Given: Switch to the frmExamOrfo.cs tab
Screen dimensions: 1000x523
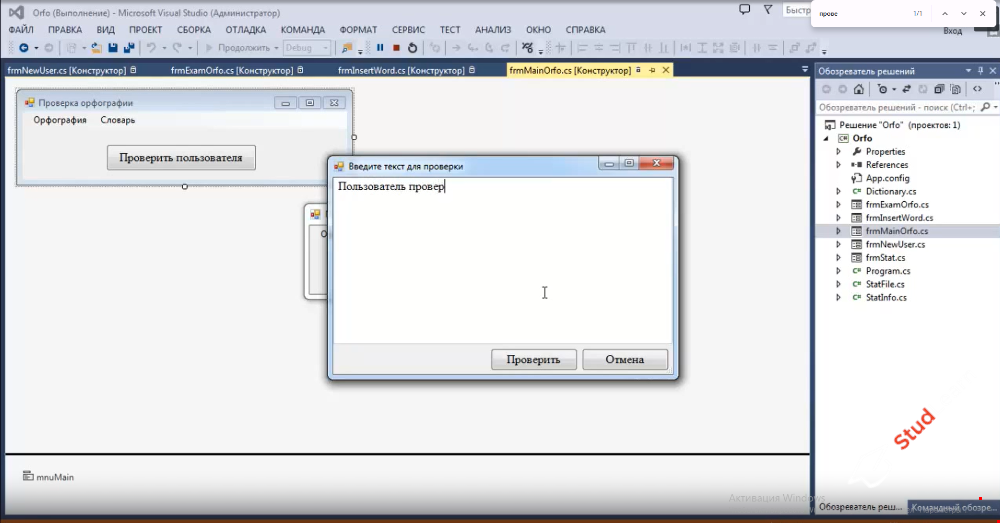Looking at the screenshot, I should click(x=231, y=70).
